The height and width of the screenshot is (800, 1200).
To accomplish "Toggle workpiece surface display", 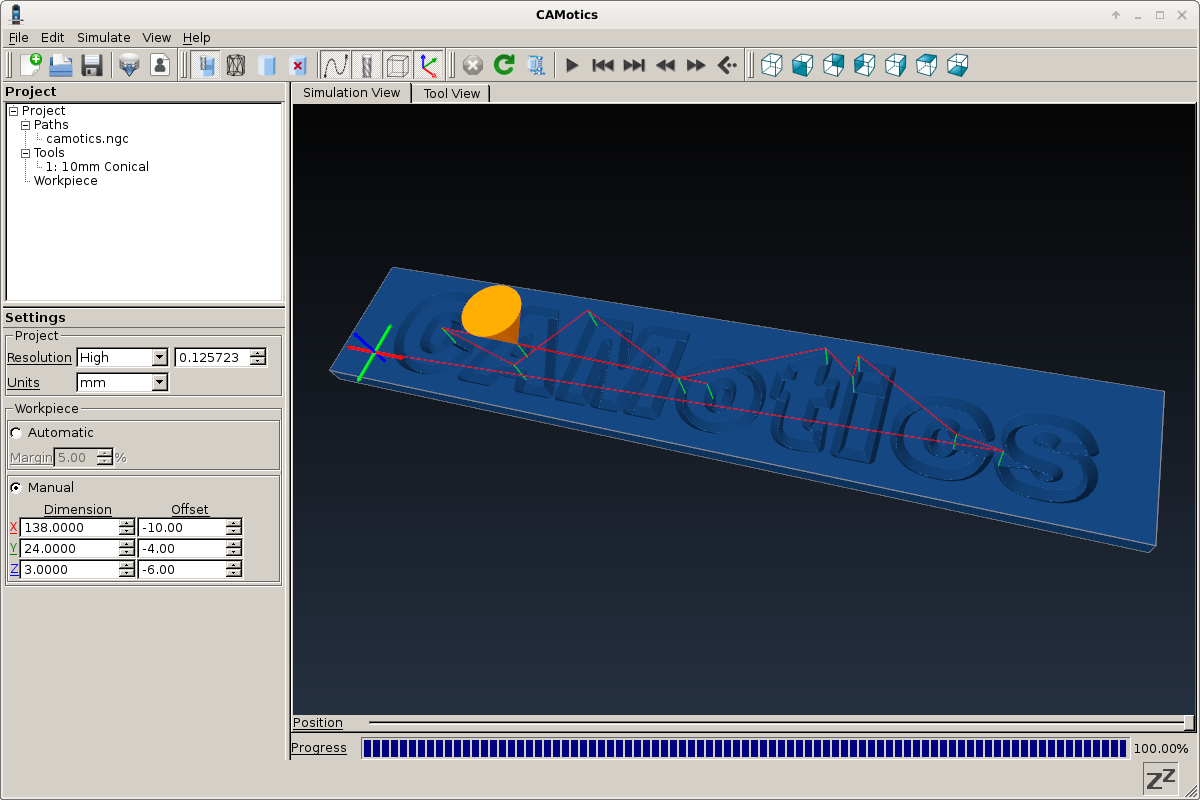I will [x=267, y=65].
